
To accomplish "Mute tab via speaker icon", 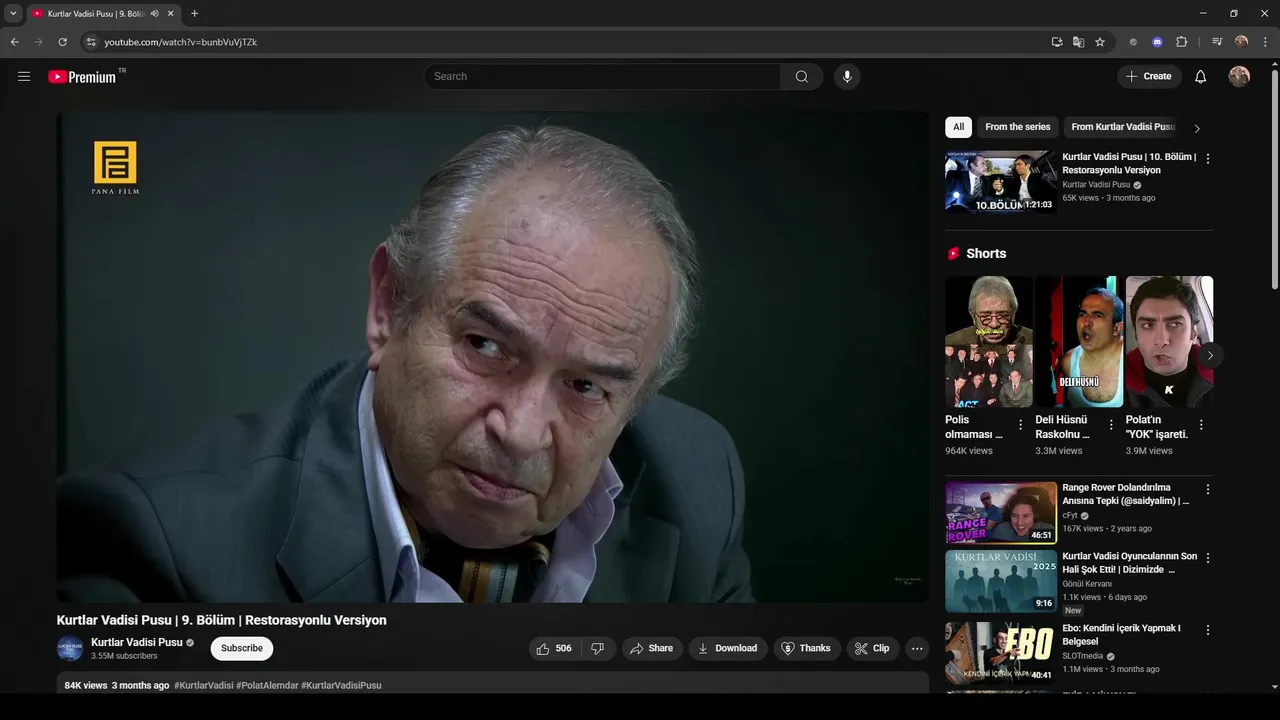I will (154, 14).
